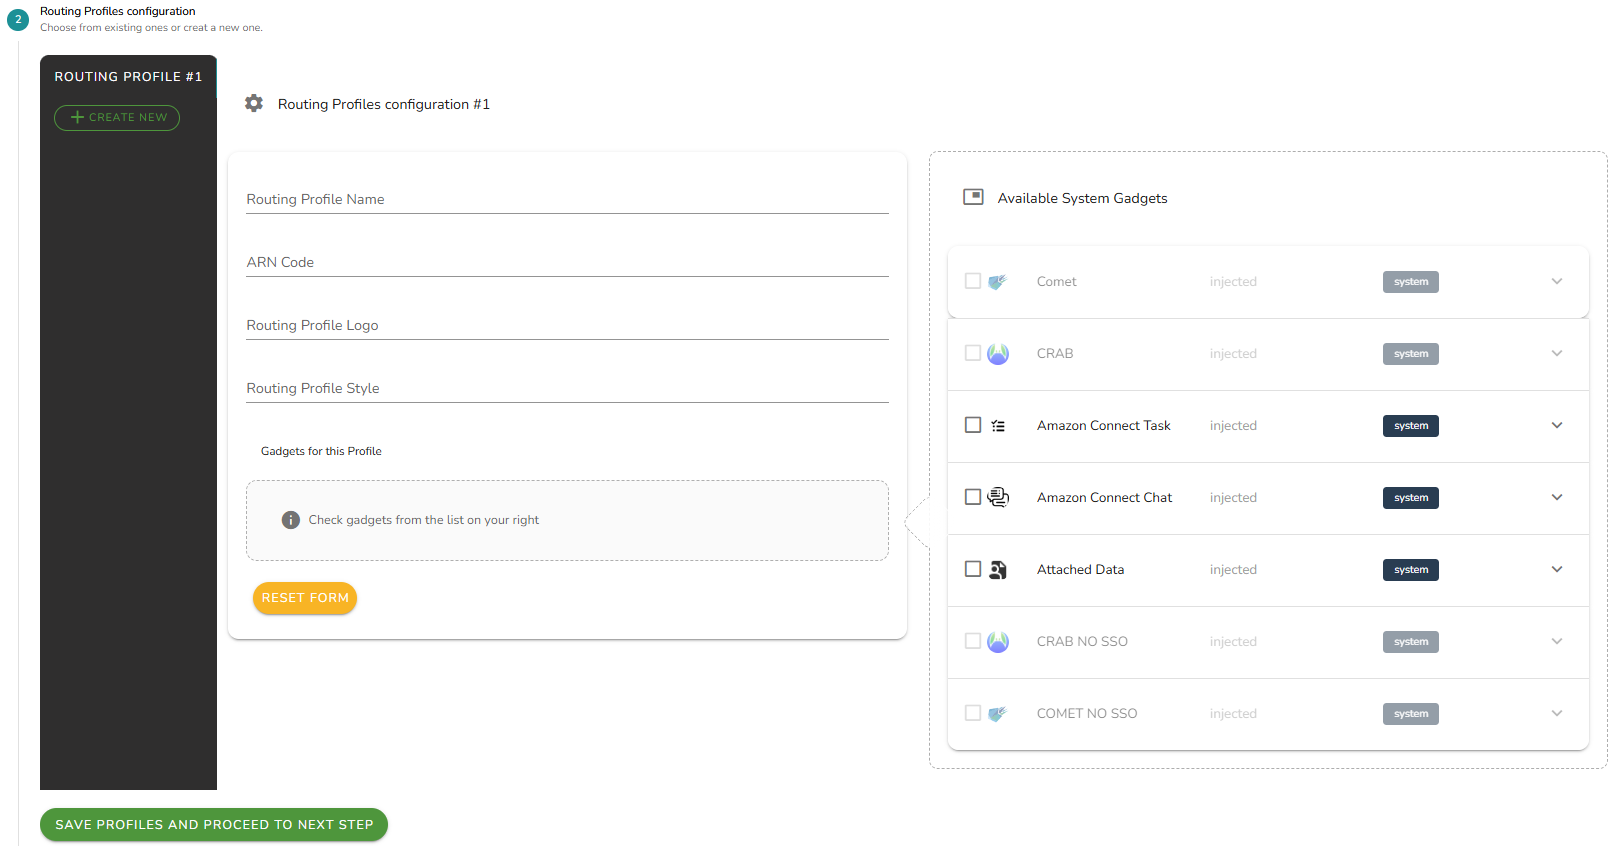This screenshot has height=846, width=1617.
Task: Expand the COMET NO SSO row
Action: click(x=1557, y=713)
